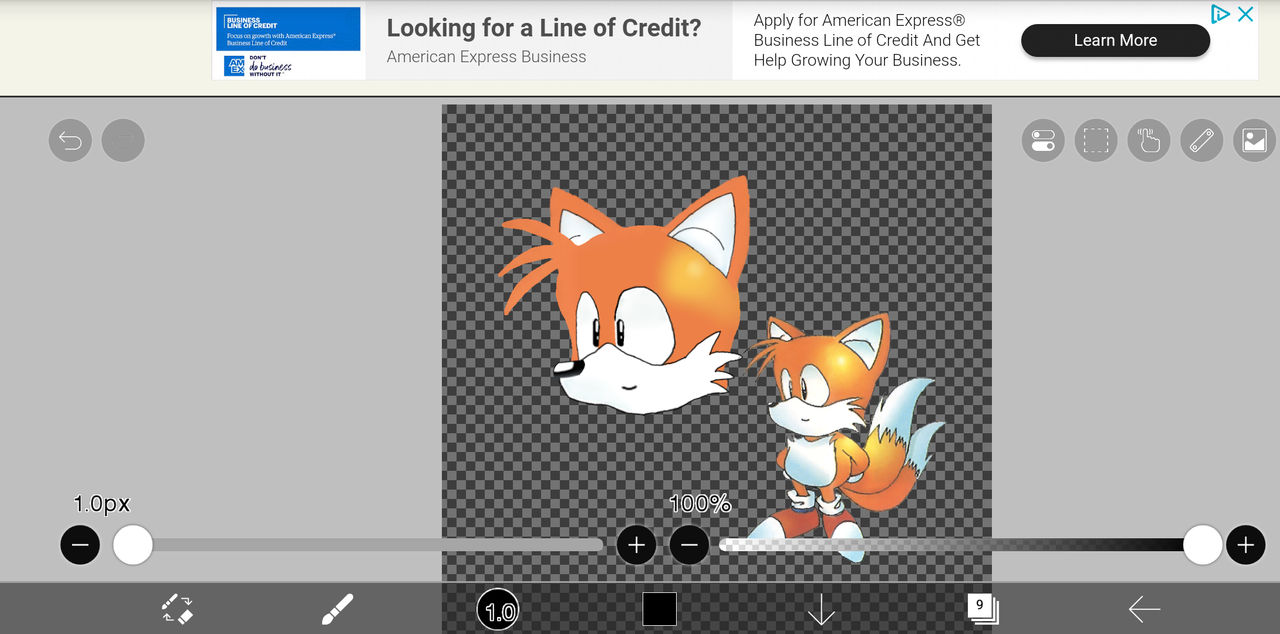
Task: Decrease brush size with the minus button
Action: [x=80, y=545]
